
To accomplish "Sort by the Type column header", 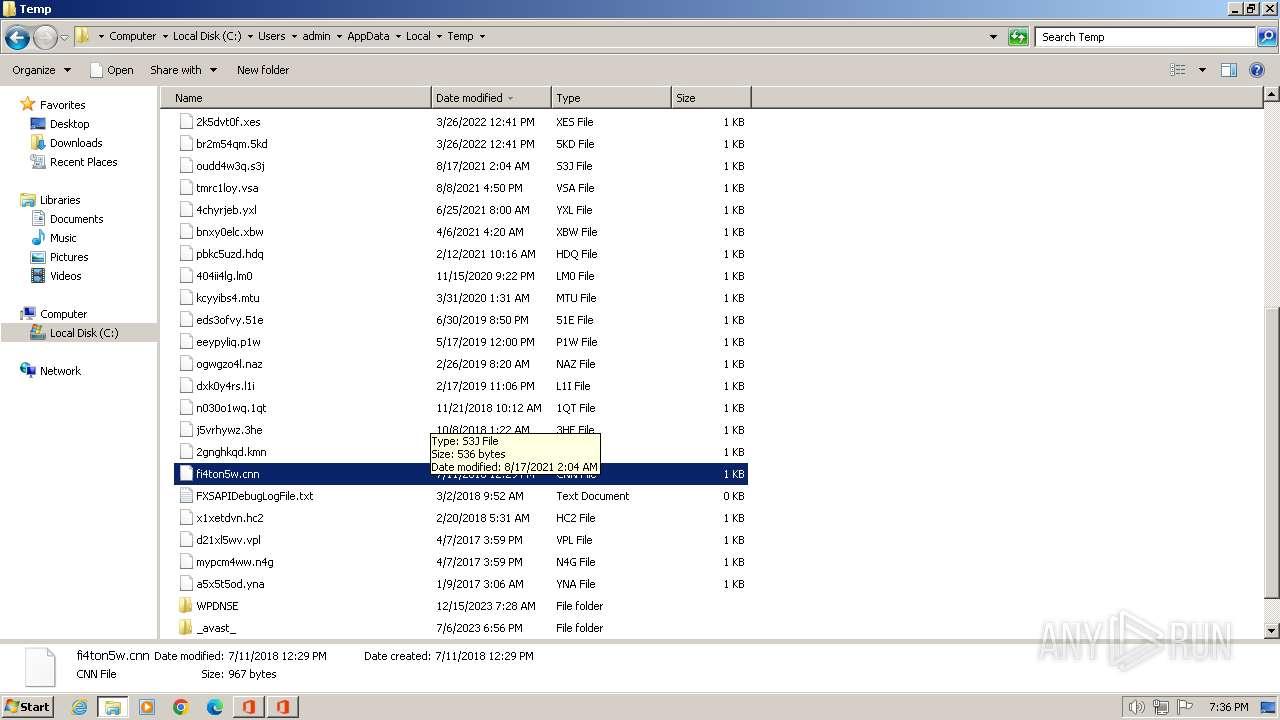I will 611,98.
